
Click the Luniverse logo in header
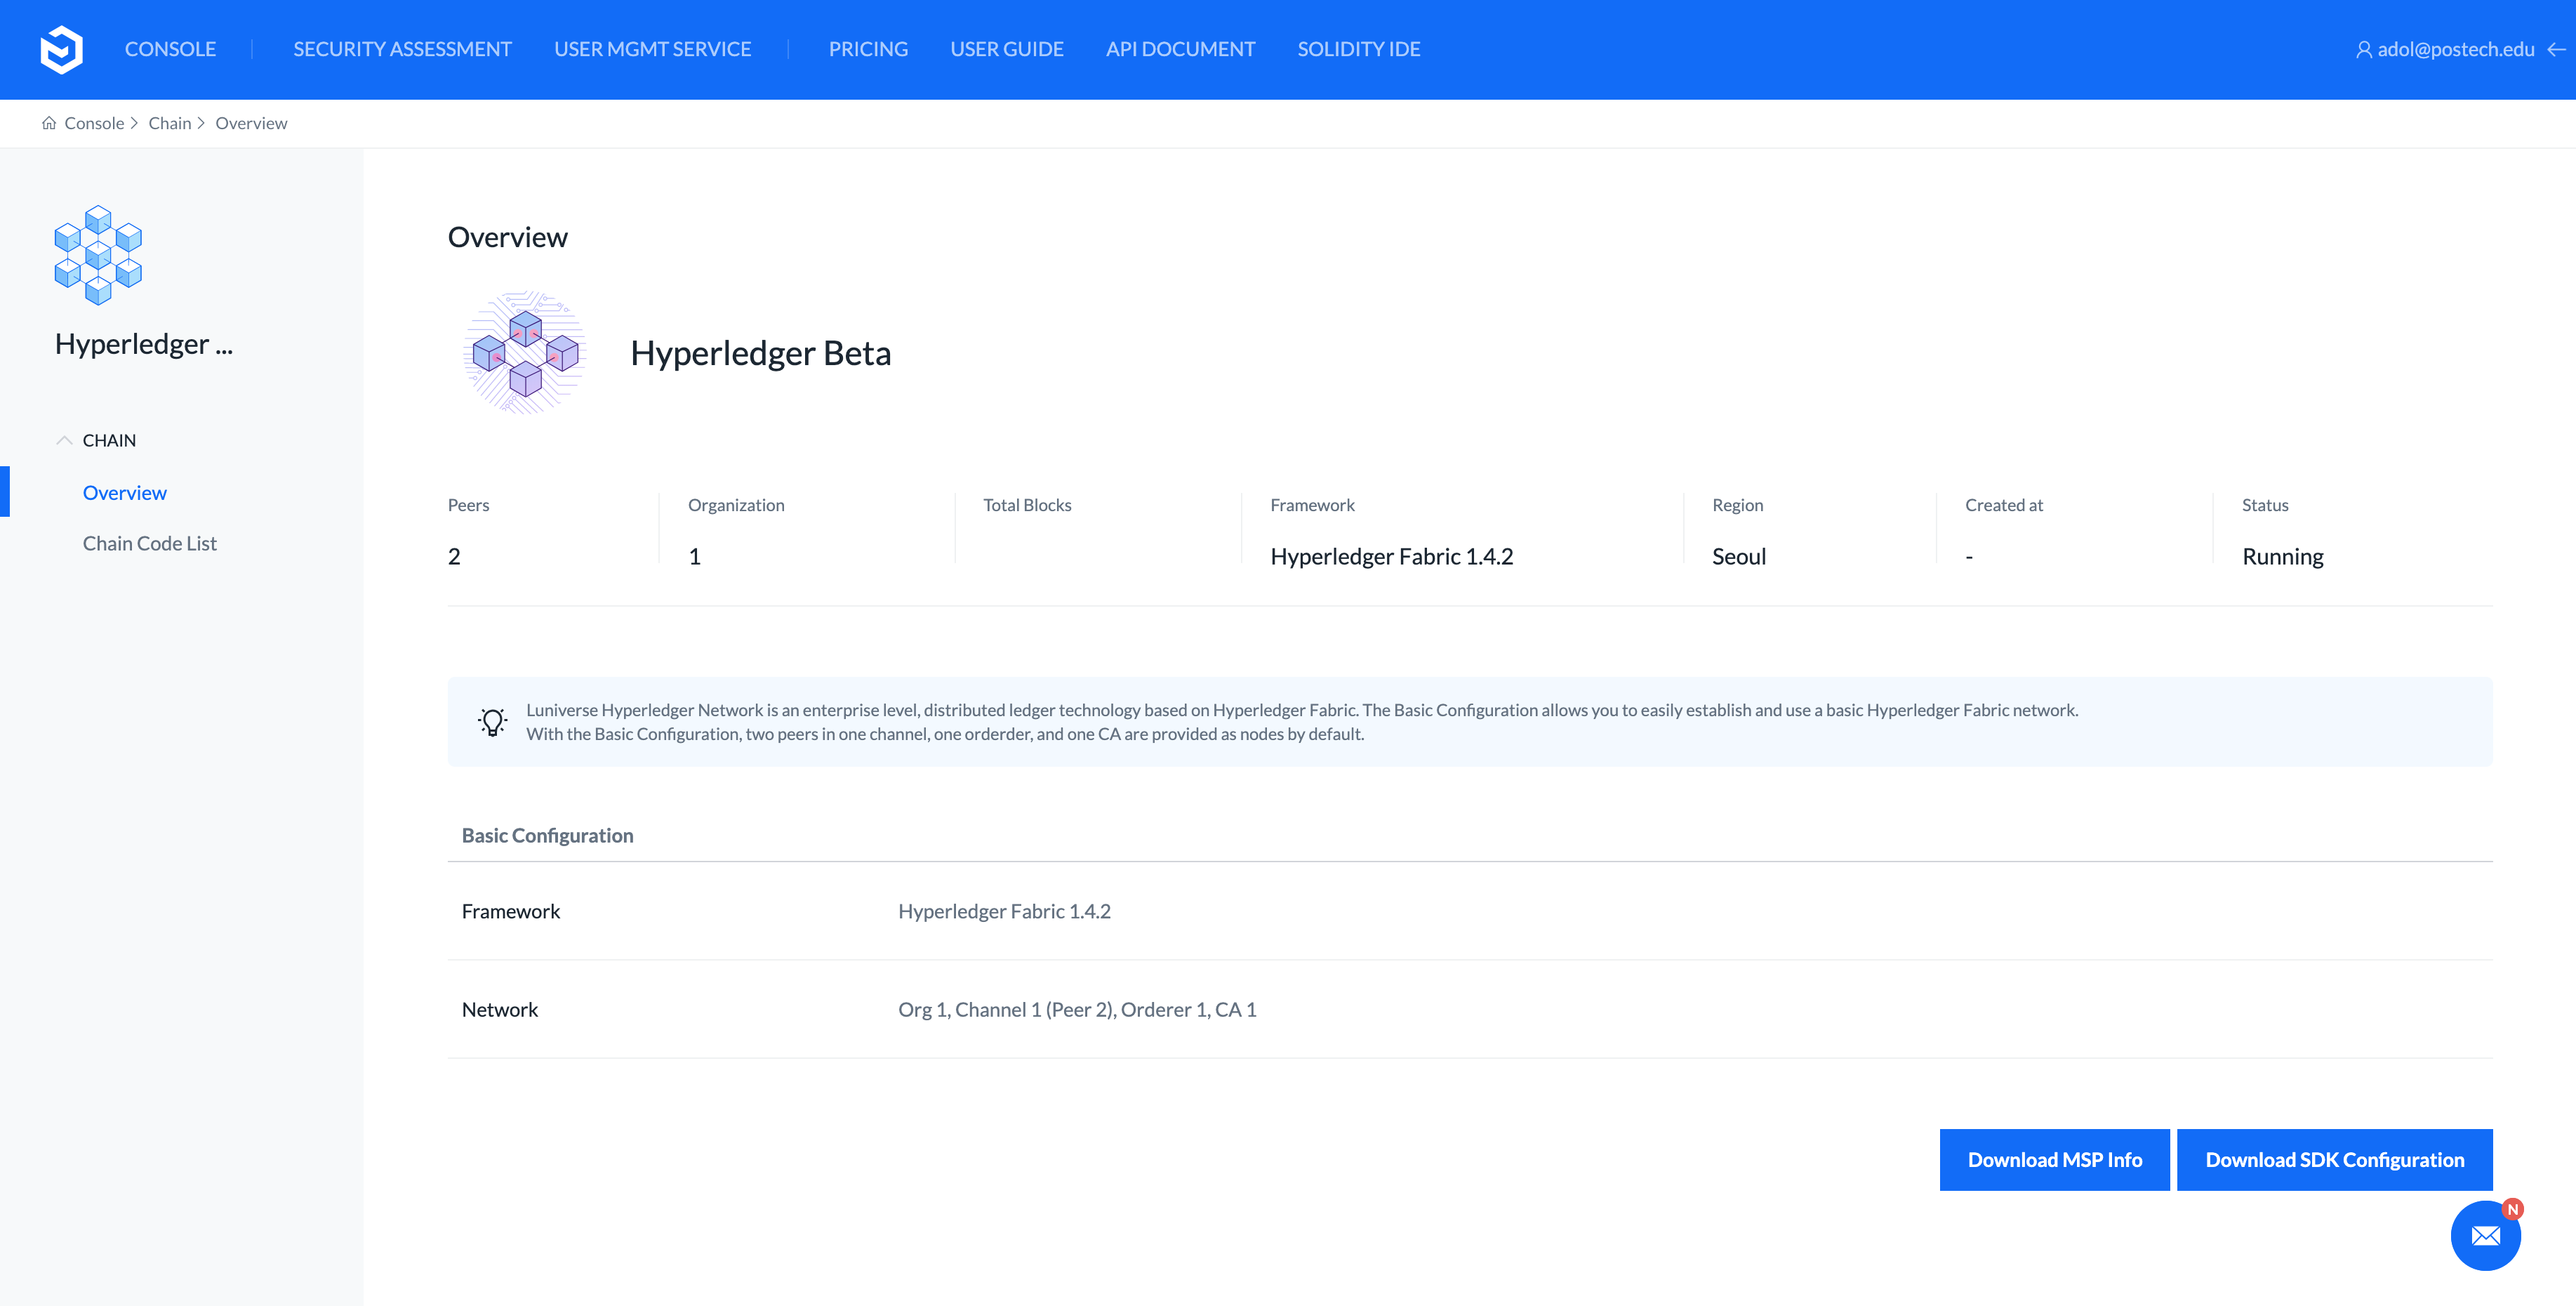[61, 49]
